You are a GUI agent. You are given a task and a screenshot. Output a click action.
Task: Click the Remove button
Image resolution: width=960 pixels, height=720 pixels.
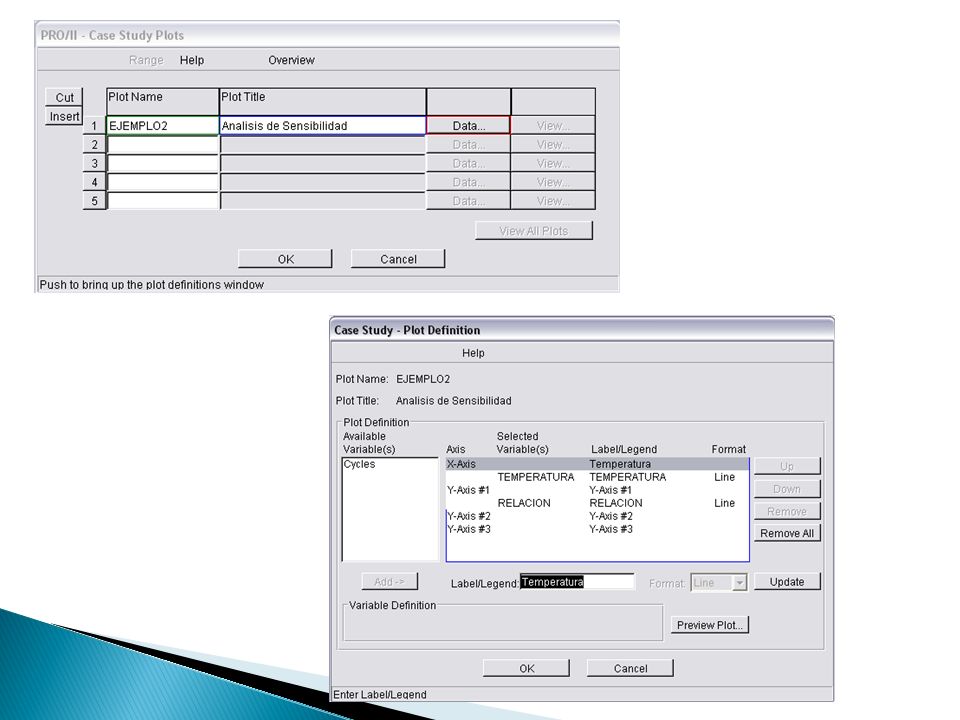tap(787, 511)
